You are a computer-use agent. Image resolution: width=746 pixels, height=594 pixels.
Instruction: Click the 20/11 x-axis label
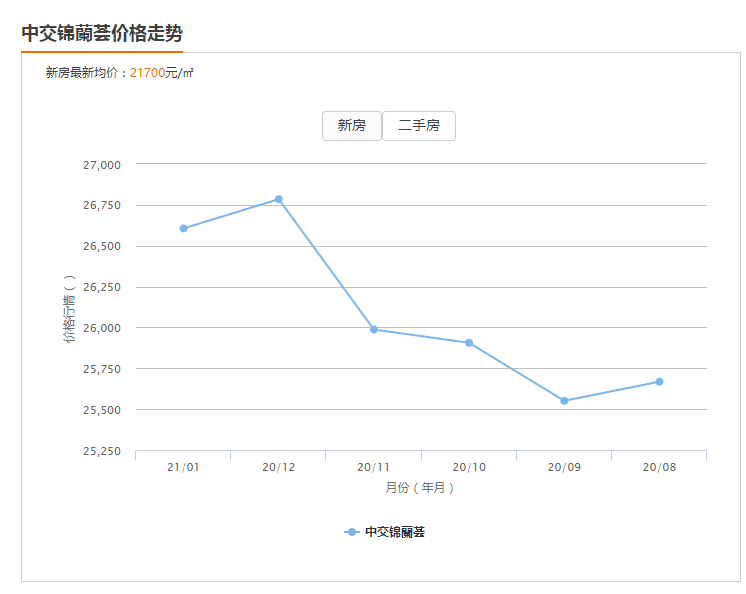[x=373, y=467]
